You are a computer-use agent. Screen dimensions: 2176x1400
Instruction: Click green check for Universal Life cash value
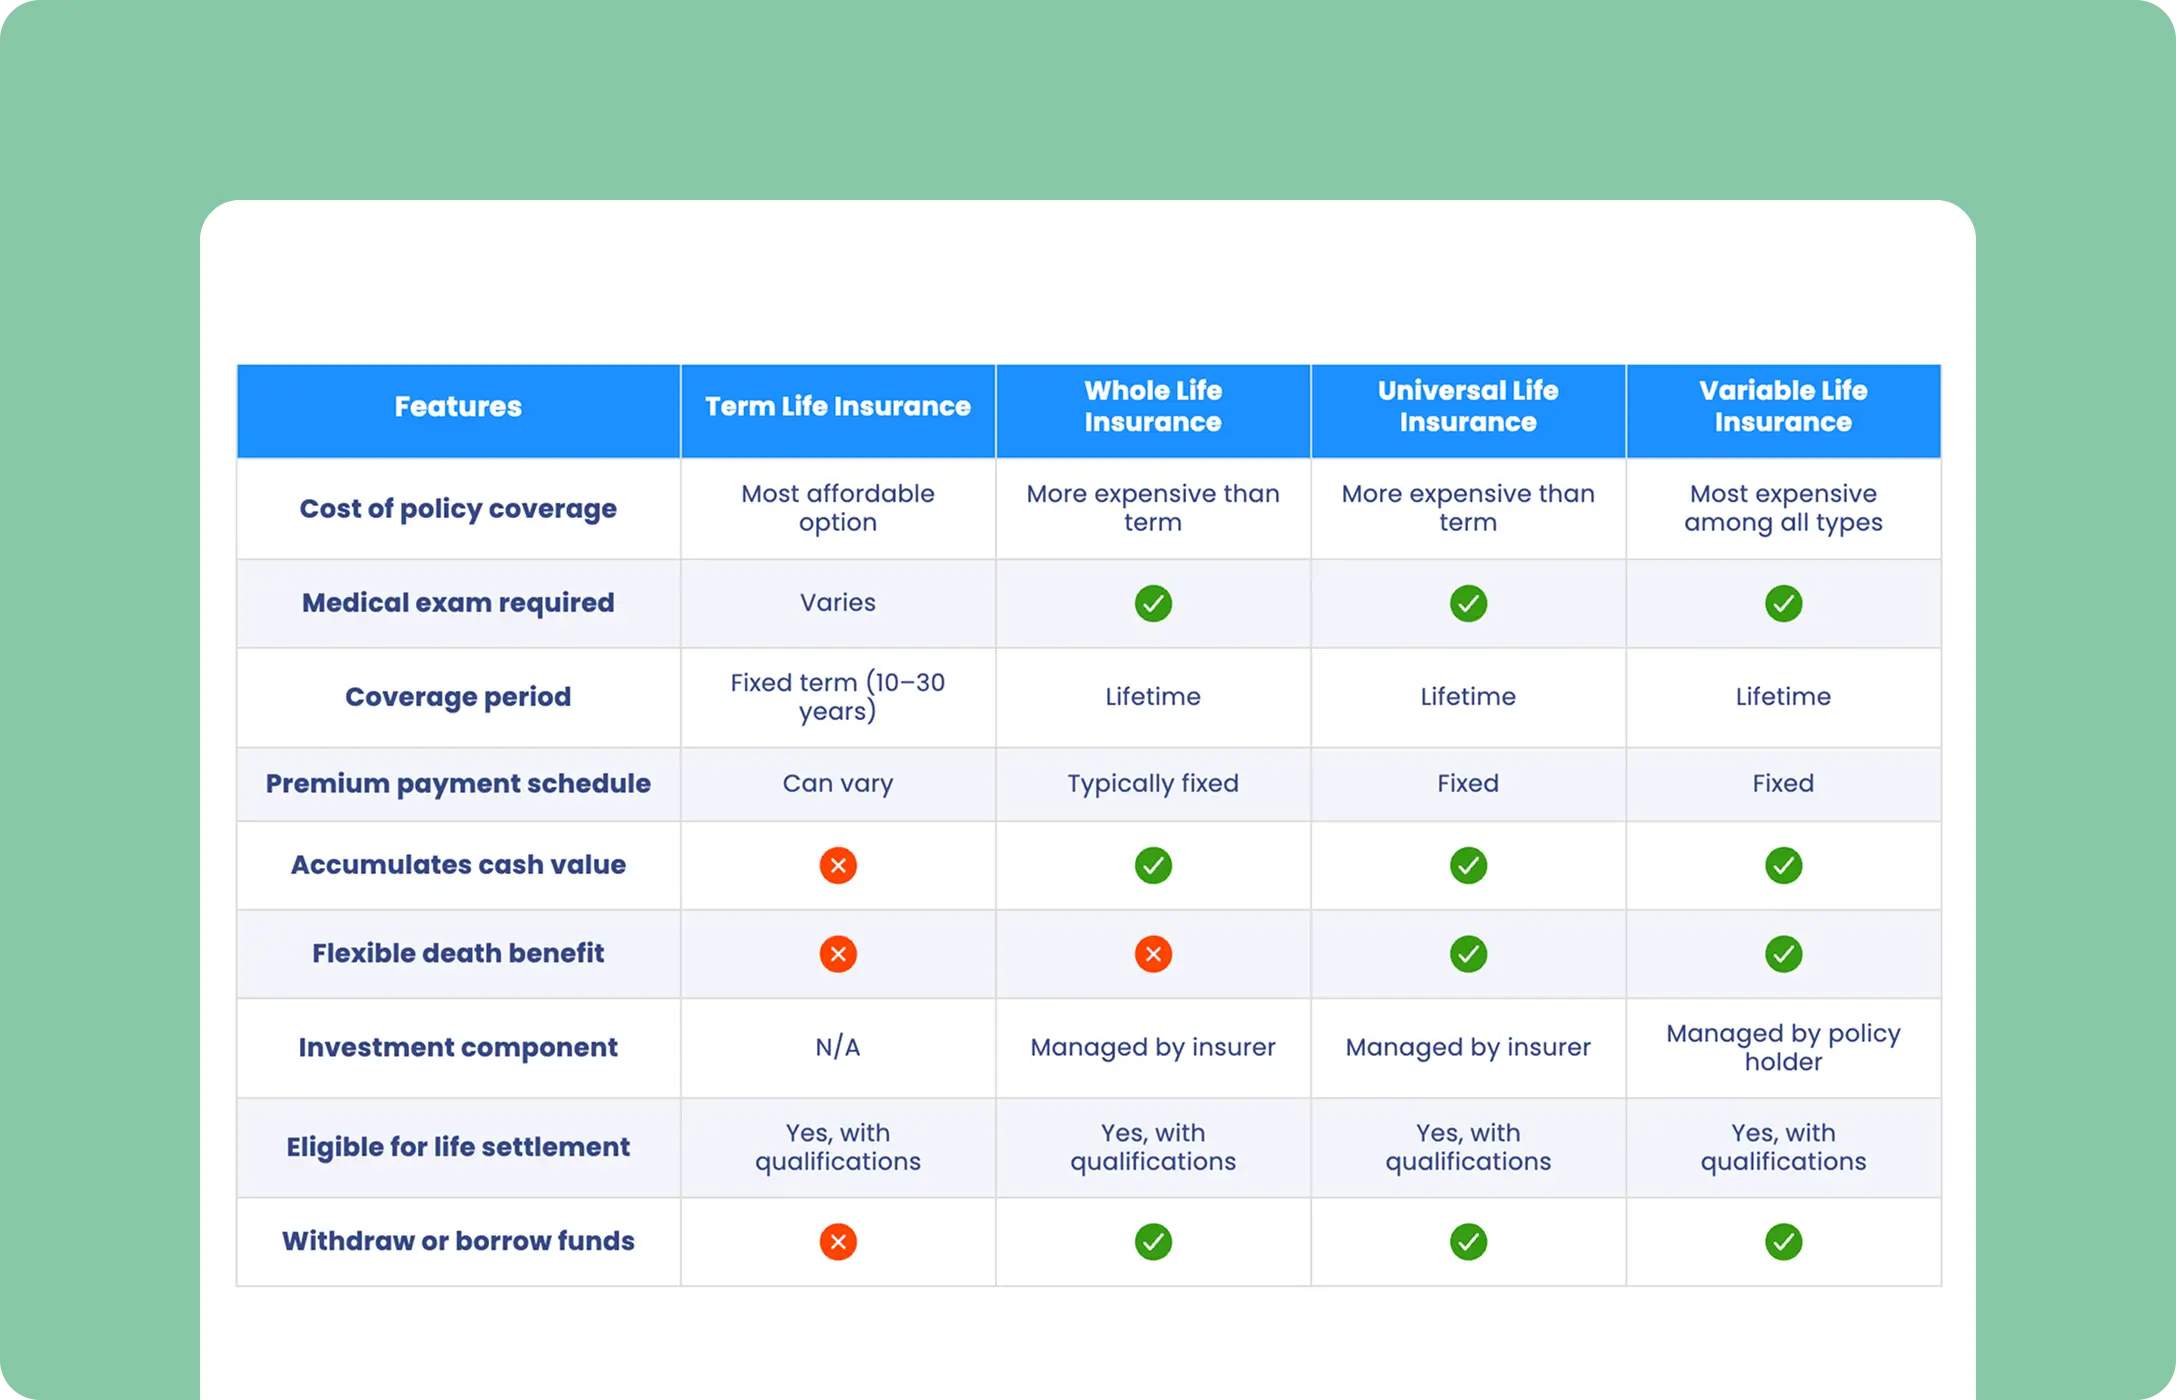click(1468, 865)
